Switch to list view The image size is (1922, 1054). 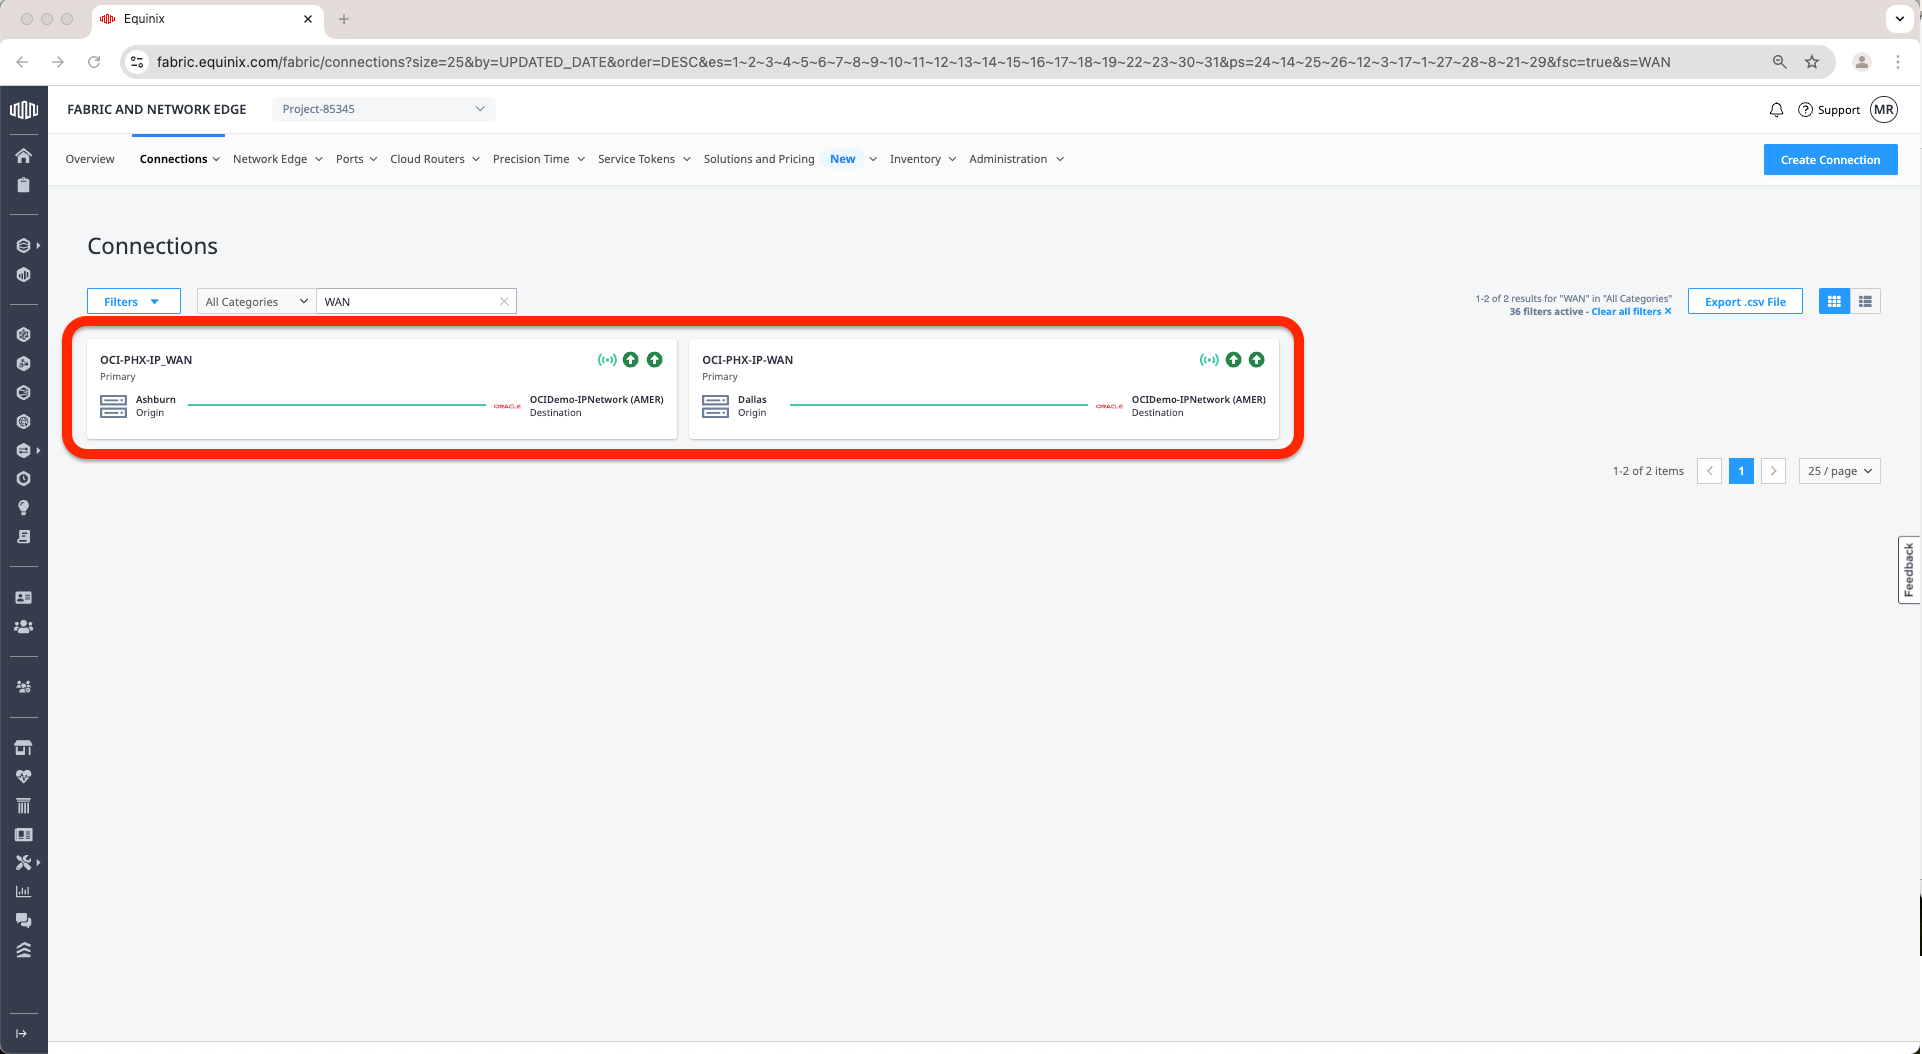click(x=1865, y=302)
